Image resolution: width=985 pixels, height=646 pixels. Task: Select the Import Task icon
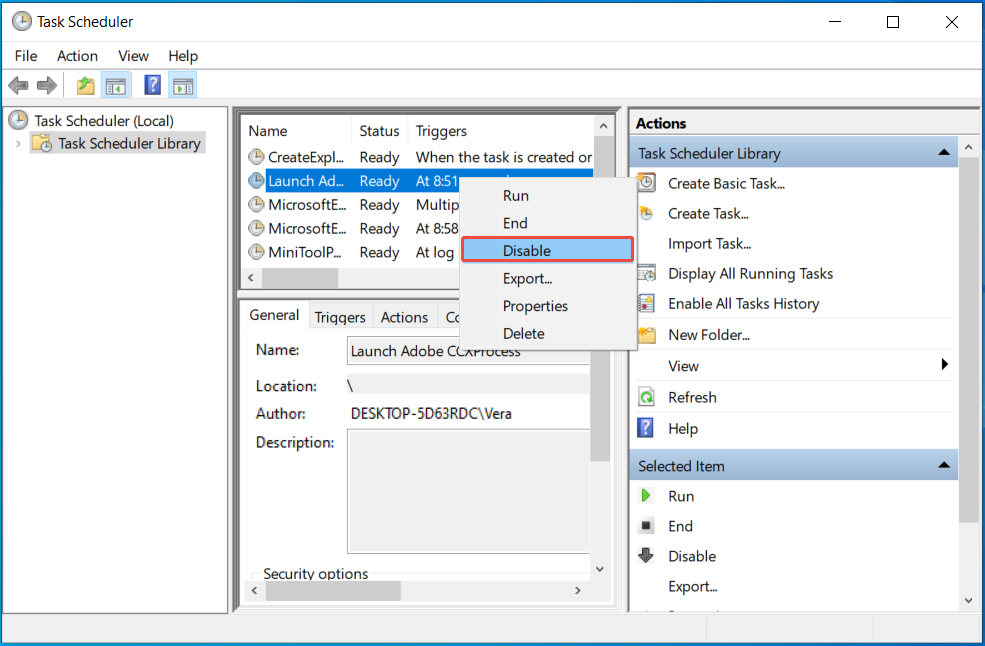647,243
